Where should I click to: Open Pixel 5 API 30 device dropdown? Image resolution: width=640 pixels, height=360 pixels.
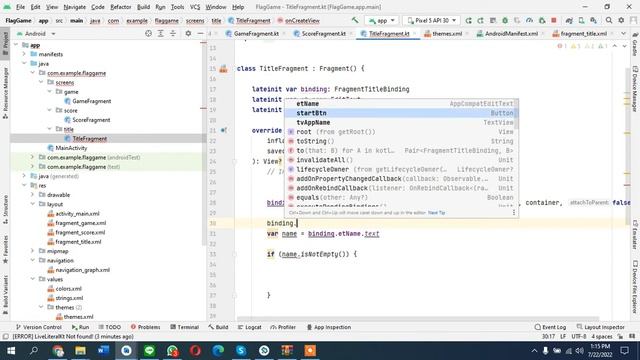431,20
